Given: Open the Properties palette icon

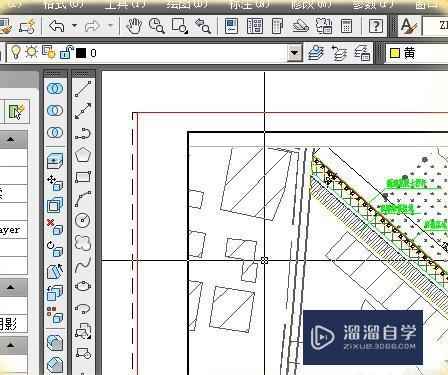Looking at the screenshot, I should (x=231, y=26).
